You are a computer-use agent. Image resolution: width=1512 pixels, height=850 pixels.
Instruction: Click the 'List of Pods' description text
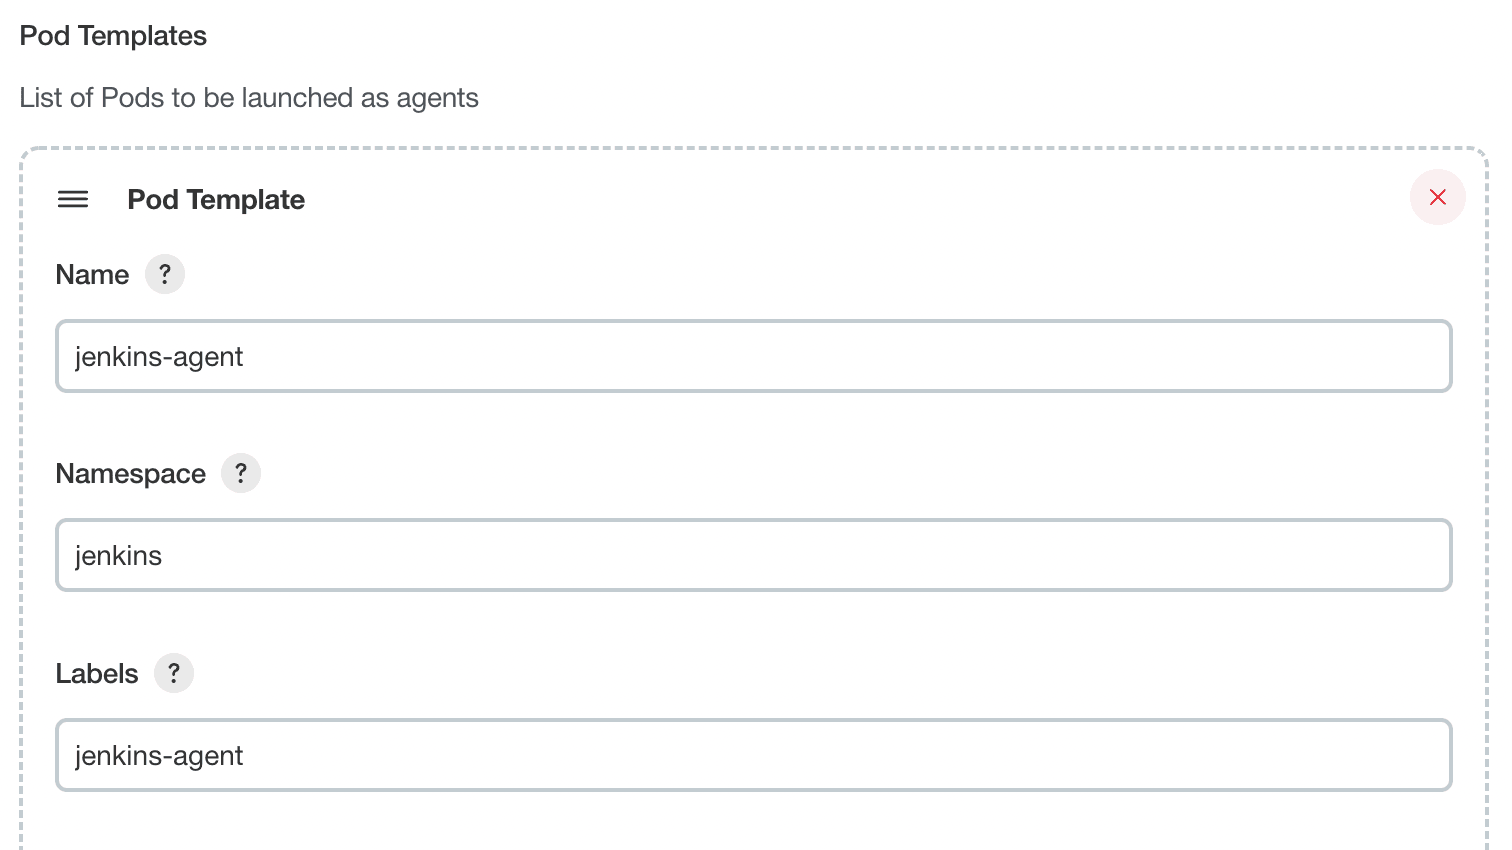click(249, 98)
